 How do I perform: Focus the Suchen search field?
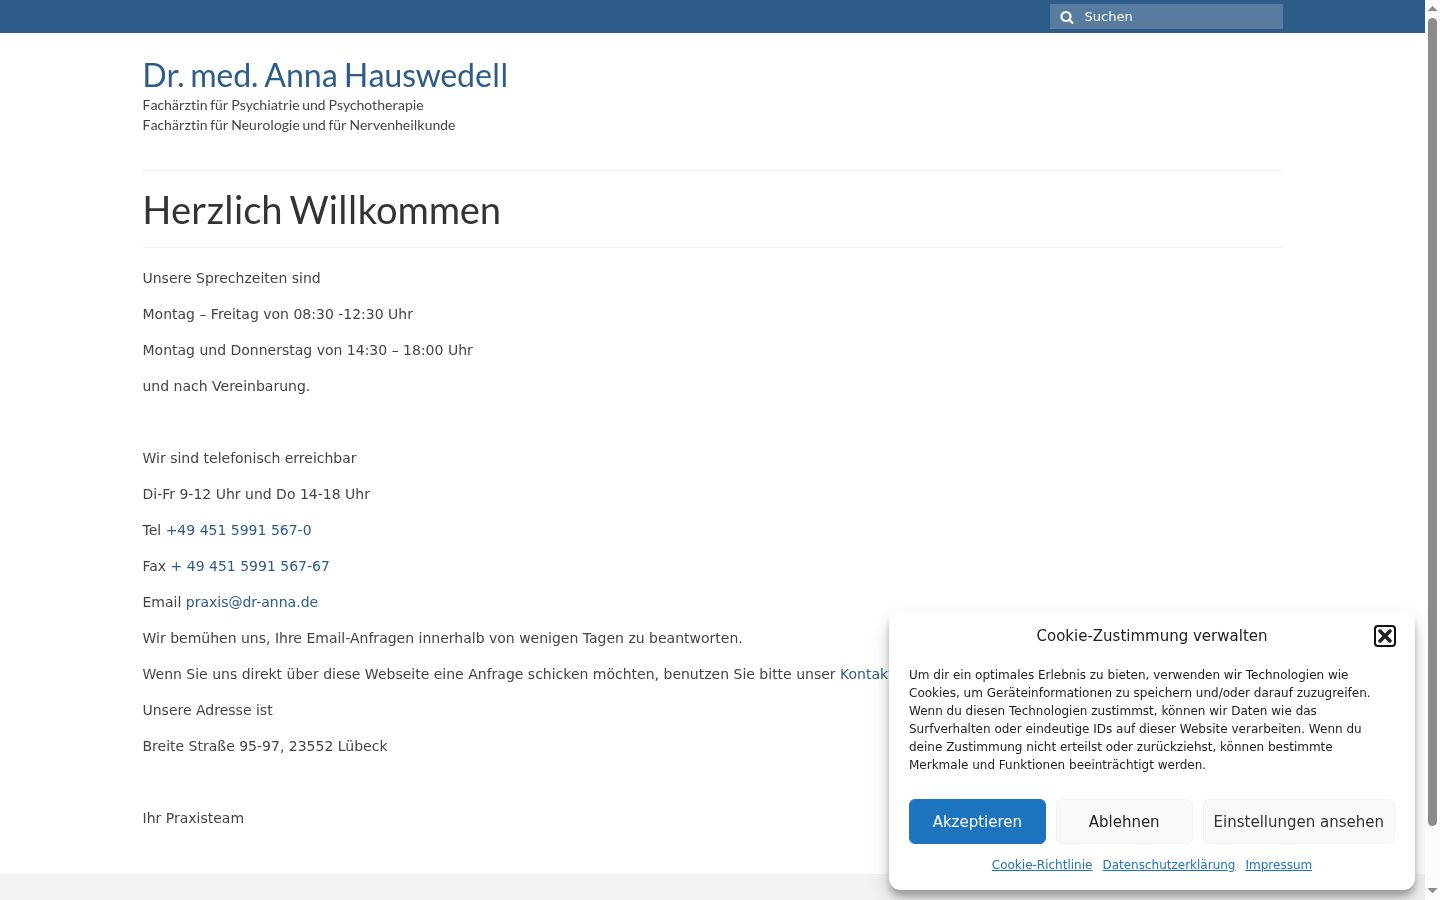(x=1166, y=17)
